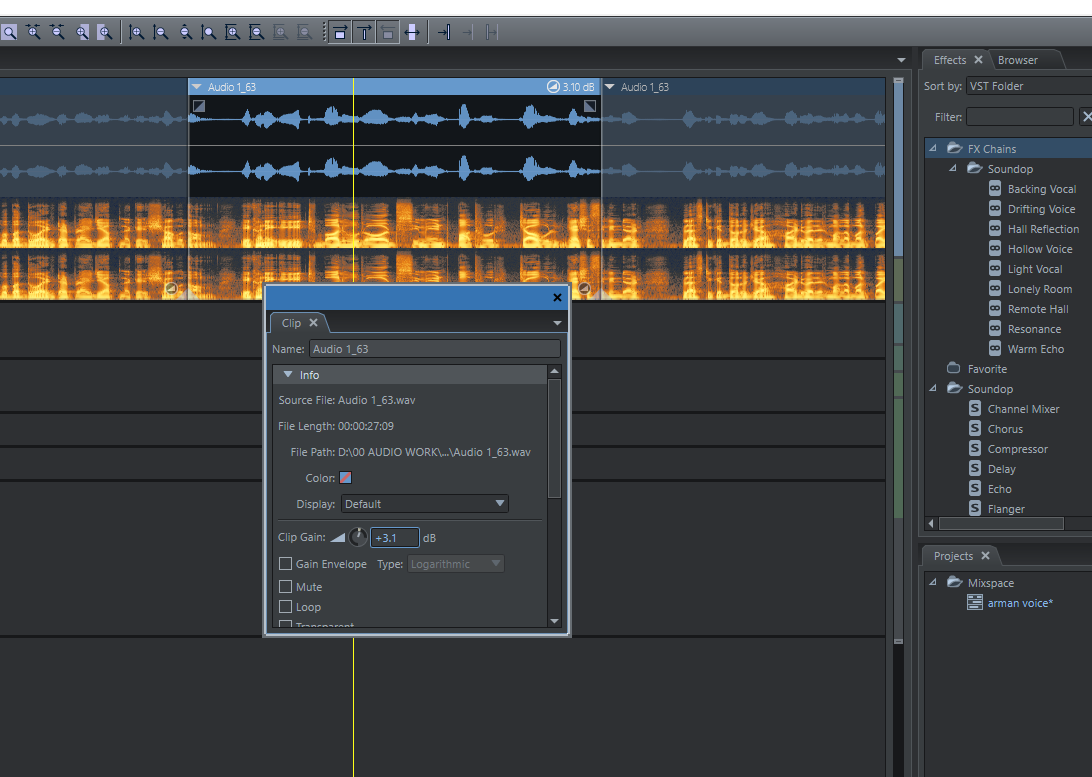1092x777 pixels.
Task: Switch to the Browser tab
Action: [x=1017, y=60]
